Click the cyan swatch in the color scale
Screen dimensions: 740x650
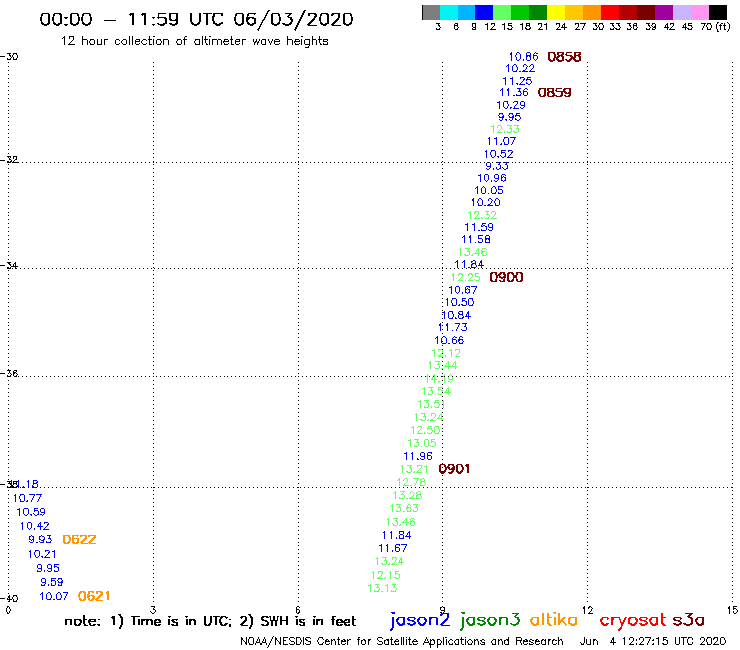(x=448, y=12)
